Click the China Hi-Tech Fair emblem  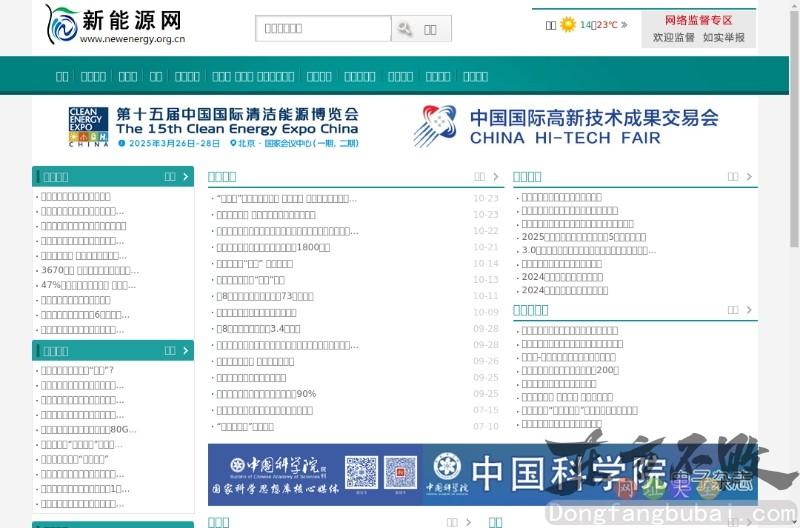(x=435, y=125)
